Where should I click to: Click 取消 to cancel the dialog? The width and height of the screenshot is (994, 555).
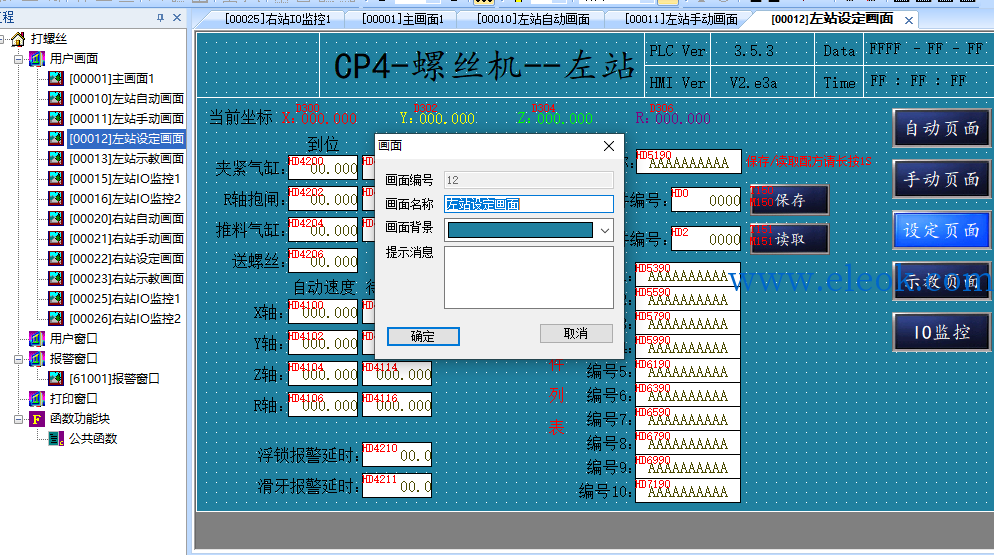click(x=576, y=334)
